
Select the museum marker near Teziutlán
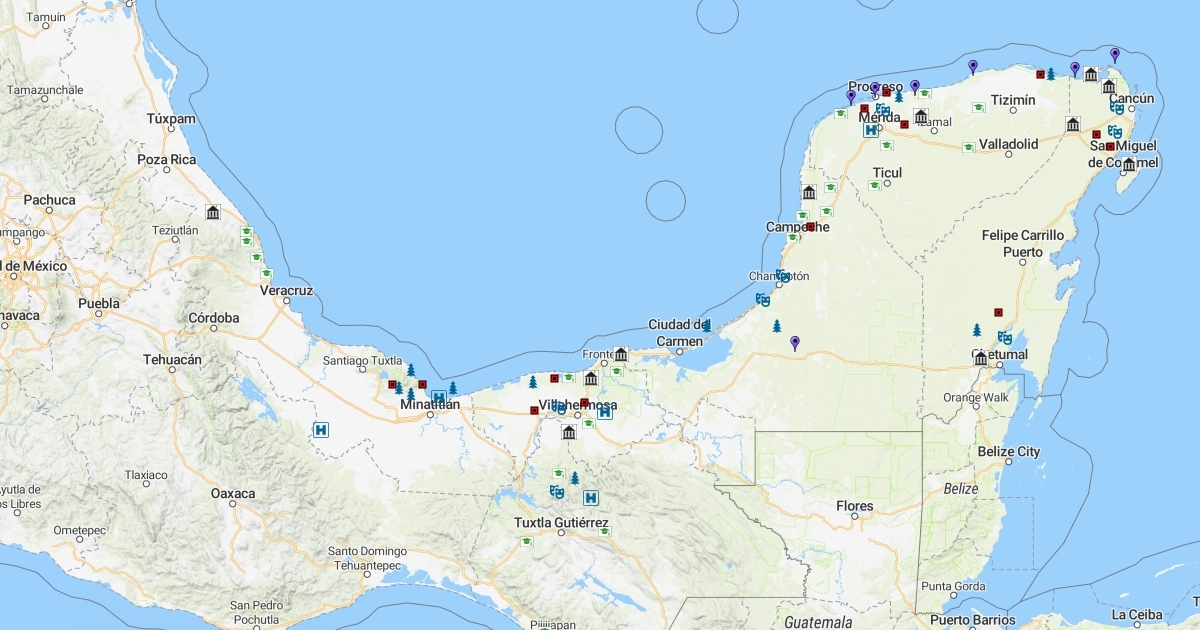(213, 213)
